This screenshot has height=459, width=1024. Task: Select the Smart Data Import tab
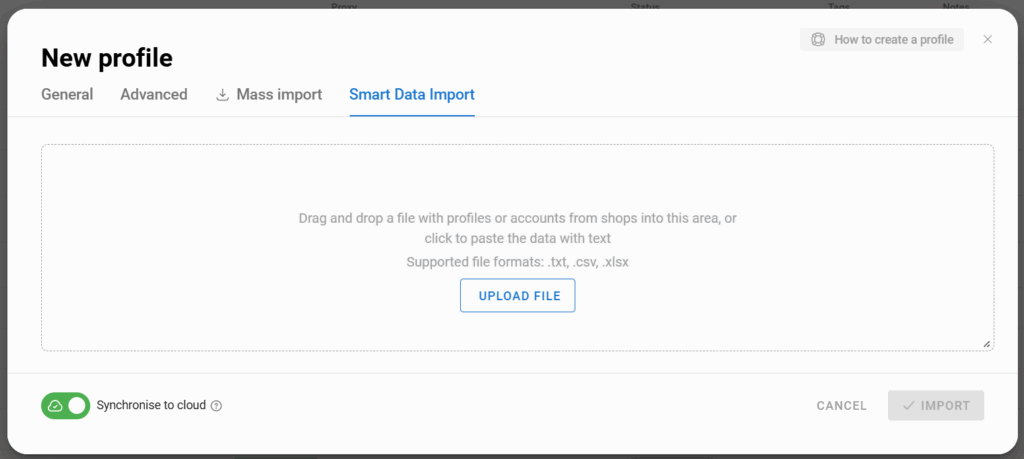(412, 95)
